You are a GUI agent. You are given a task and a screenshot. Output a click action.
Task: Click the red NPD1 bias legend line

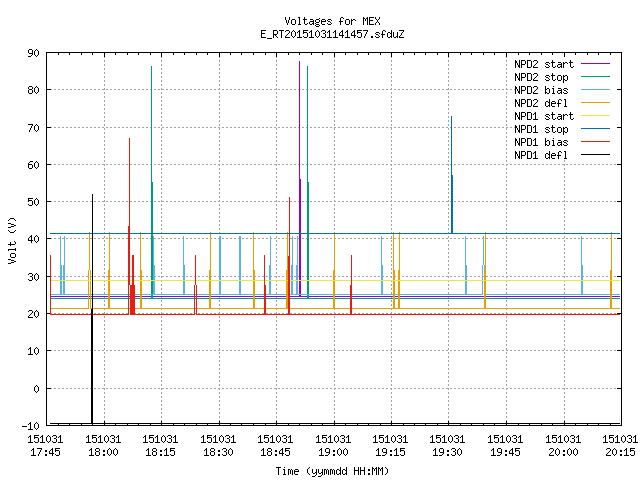595,142
